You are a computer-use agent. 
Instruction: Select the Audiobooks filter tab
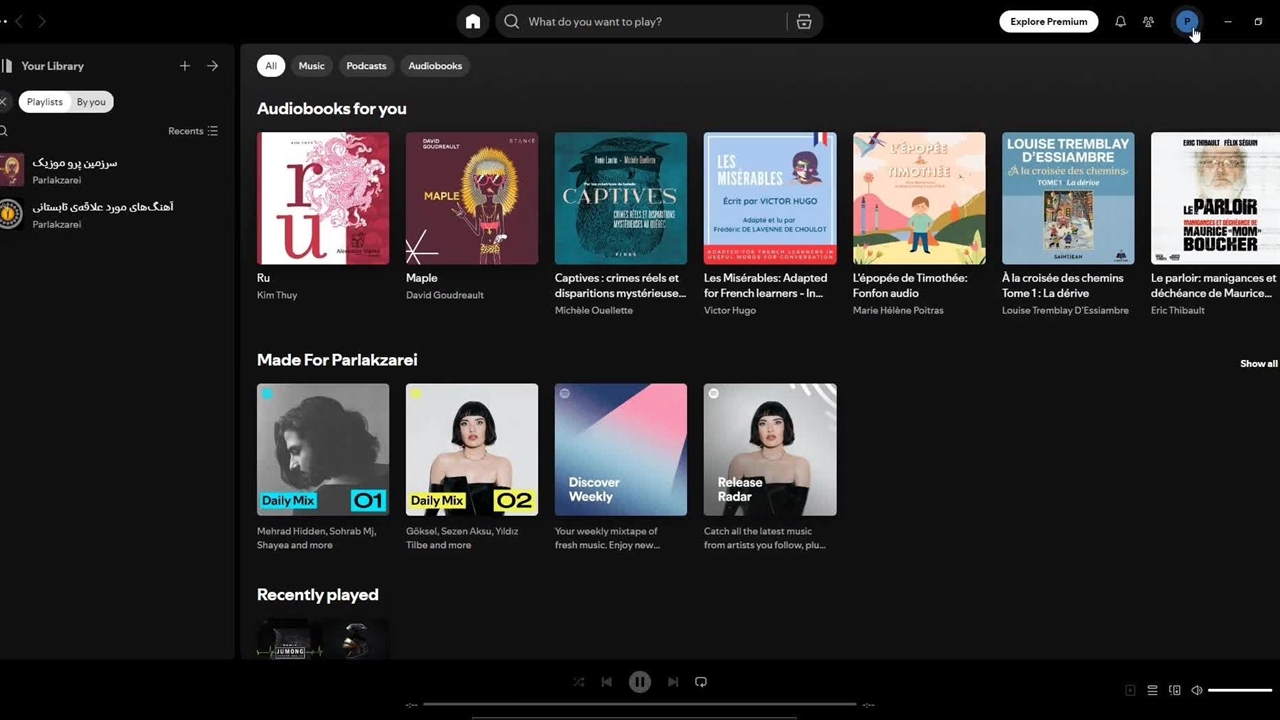click(x=435, y=66)
